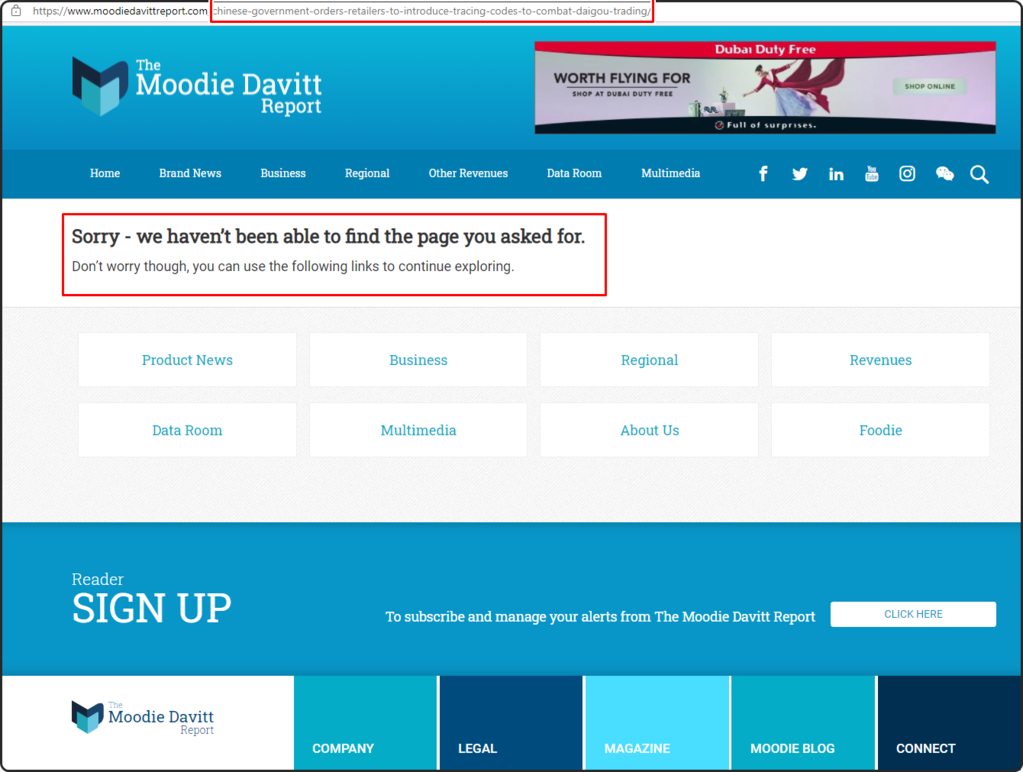Click the Dubai Duty Free banner ad

764,87
